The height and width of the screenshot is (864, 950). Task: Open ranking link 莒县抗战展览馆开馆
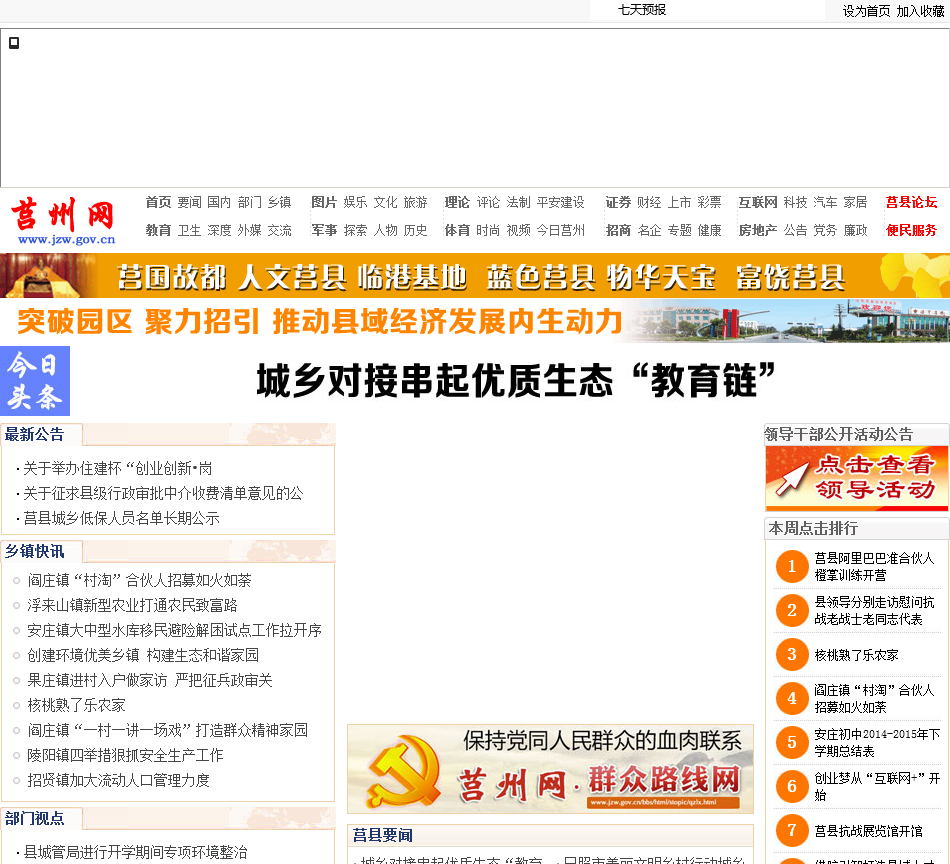click(x=868, y=831)
